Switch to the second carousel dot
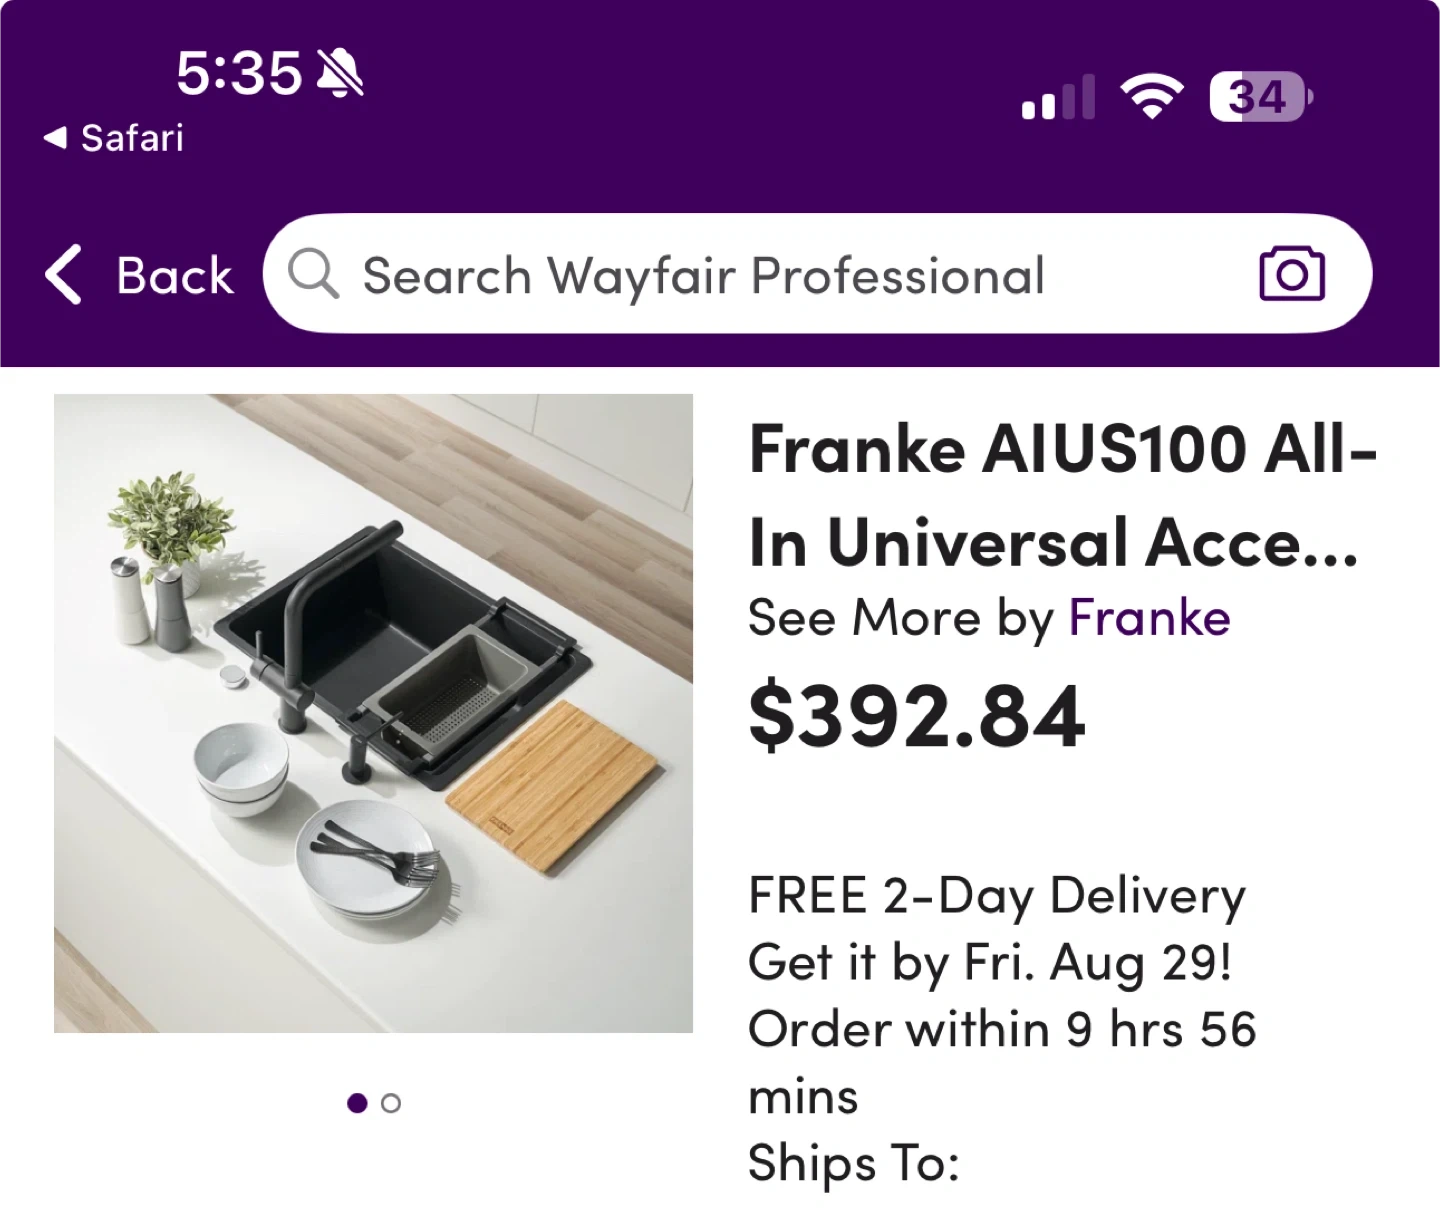This screenshot has width=1440, height=1216. point(391,1103)
